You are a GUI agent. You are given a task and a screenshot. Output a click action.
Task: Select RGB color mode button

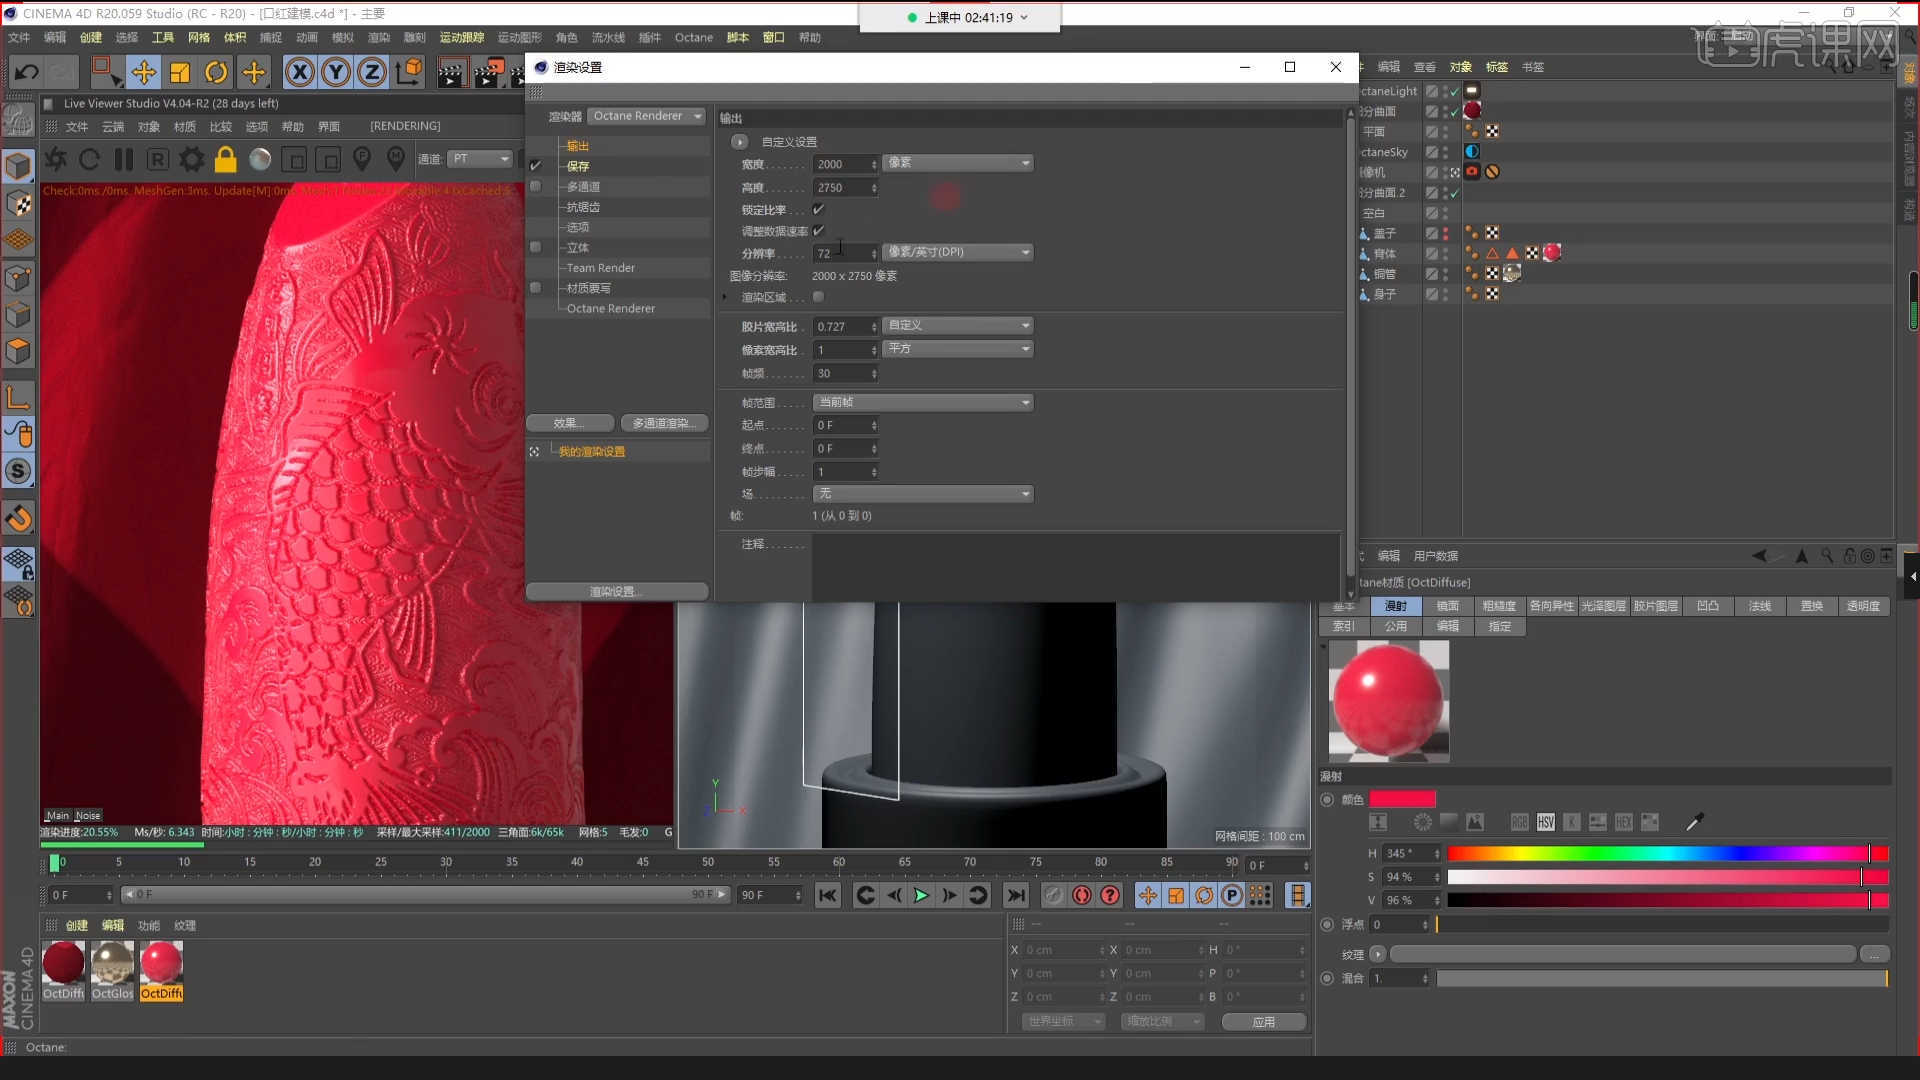pyautogui.click(x=1520, y=822)
